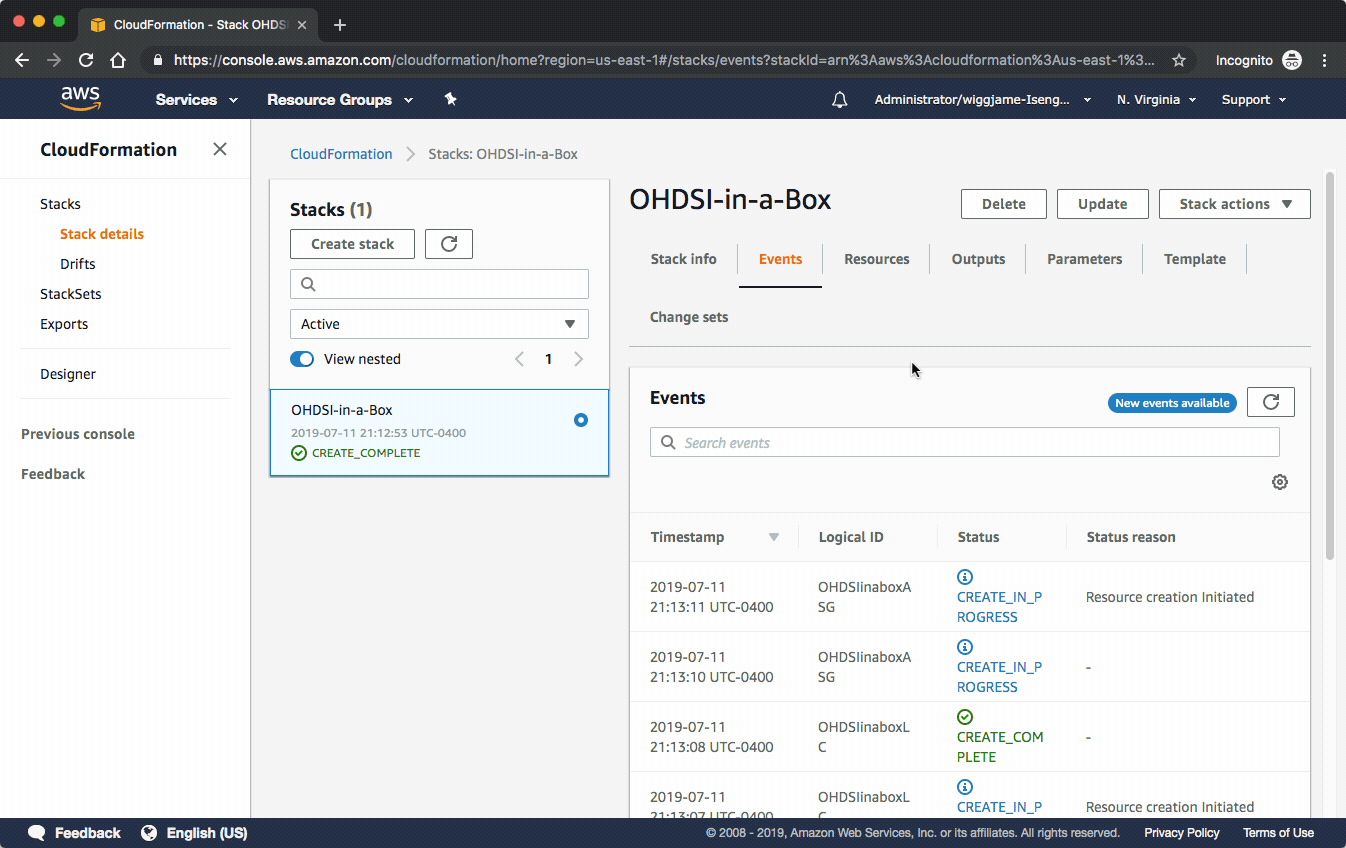This screenshot has height=848, width=1346.
Task: Reload the browser page
Action: tap(86, 60)
